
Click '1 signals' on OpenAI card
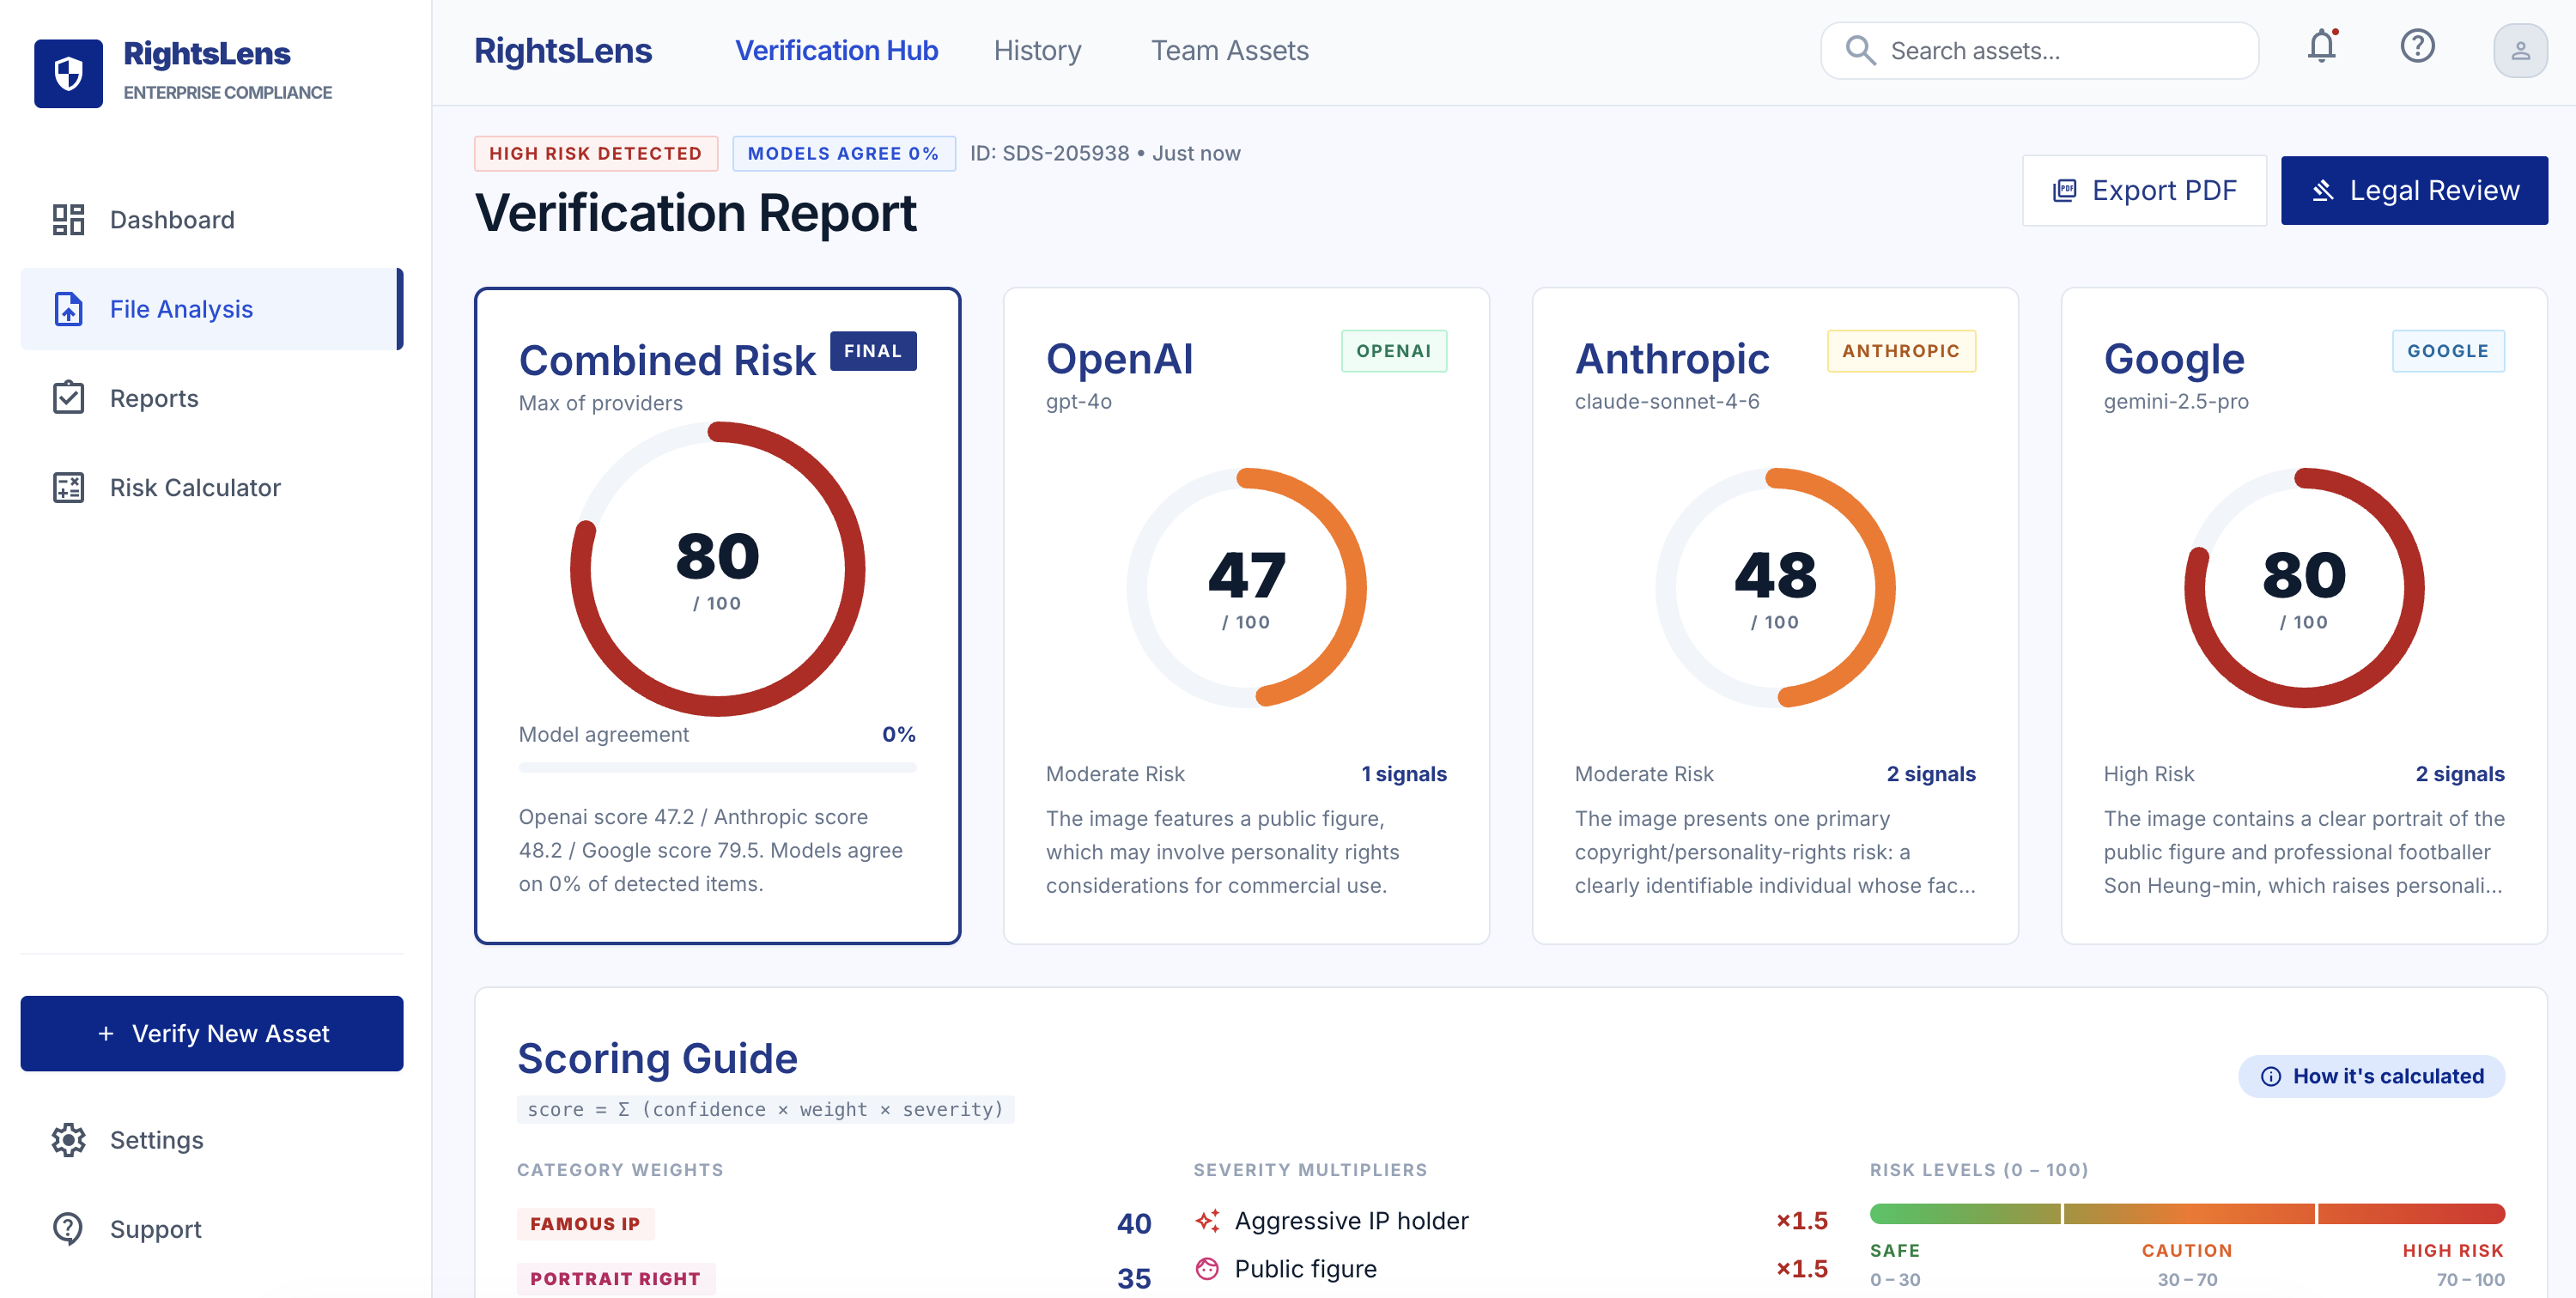pos(1404,774)
